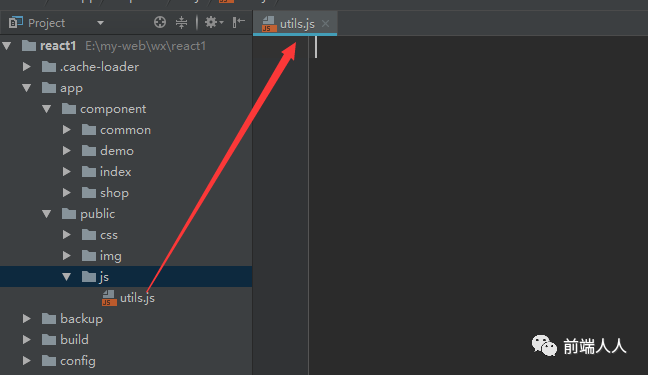
Task: Expand the common folder arrow
Action: [x=67, y=130]
